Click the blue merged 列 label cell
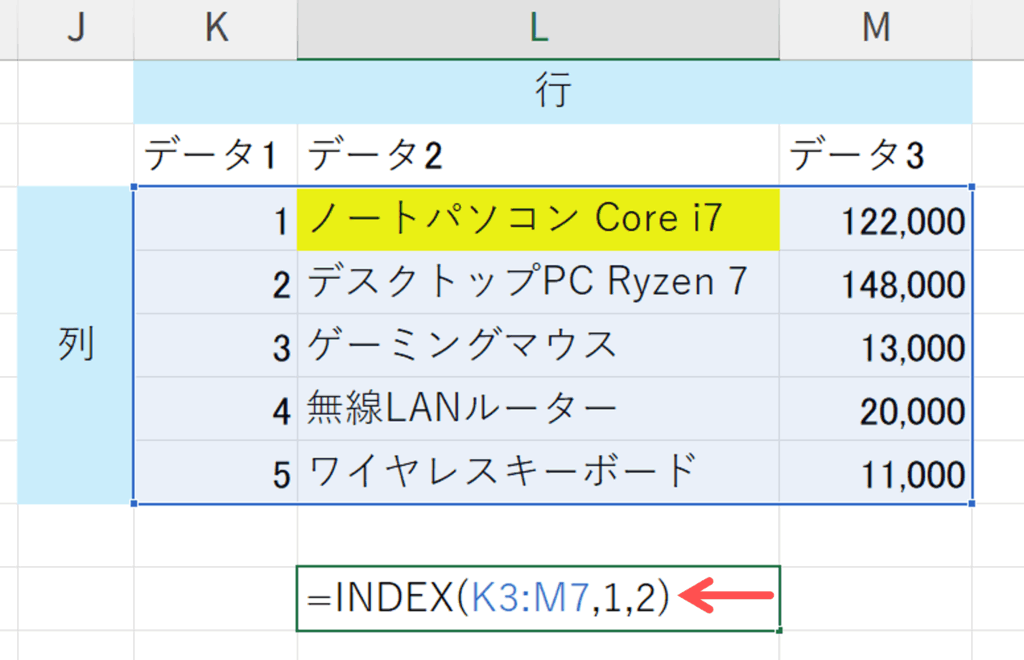1024x660 pixels. tap(75, 345)
